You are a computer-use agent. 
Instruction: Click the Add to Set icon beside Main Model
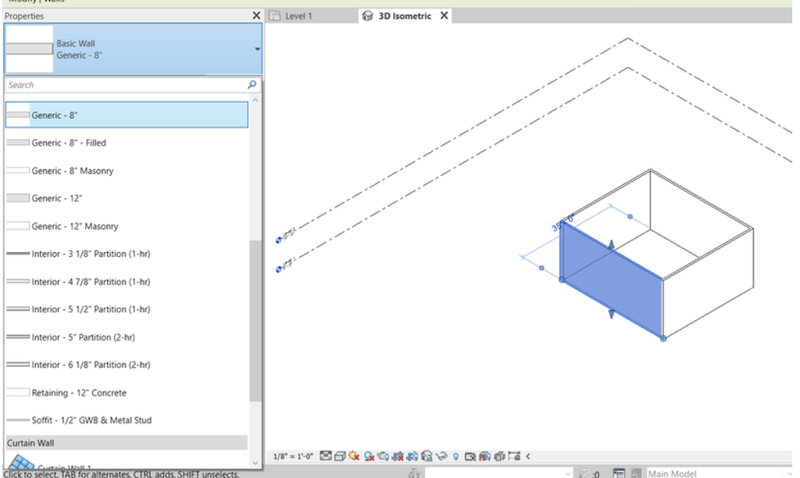pyautogui.click(x=636, y=473)
